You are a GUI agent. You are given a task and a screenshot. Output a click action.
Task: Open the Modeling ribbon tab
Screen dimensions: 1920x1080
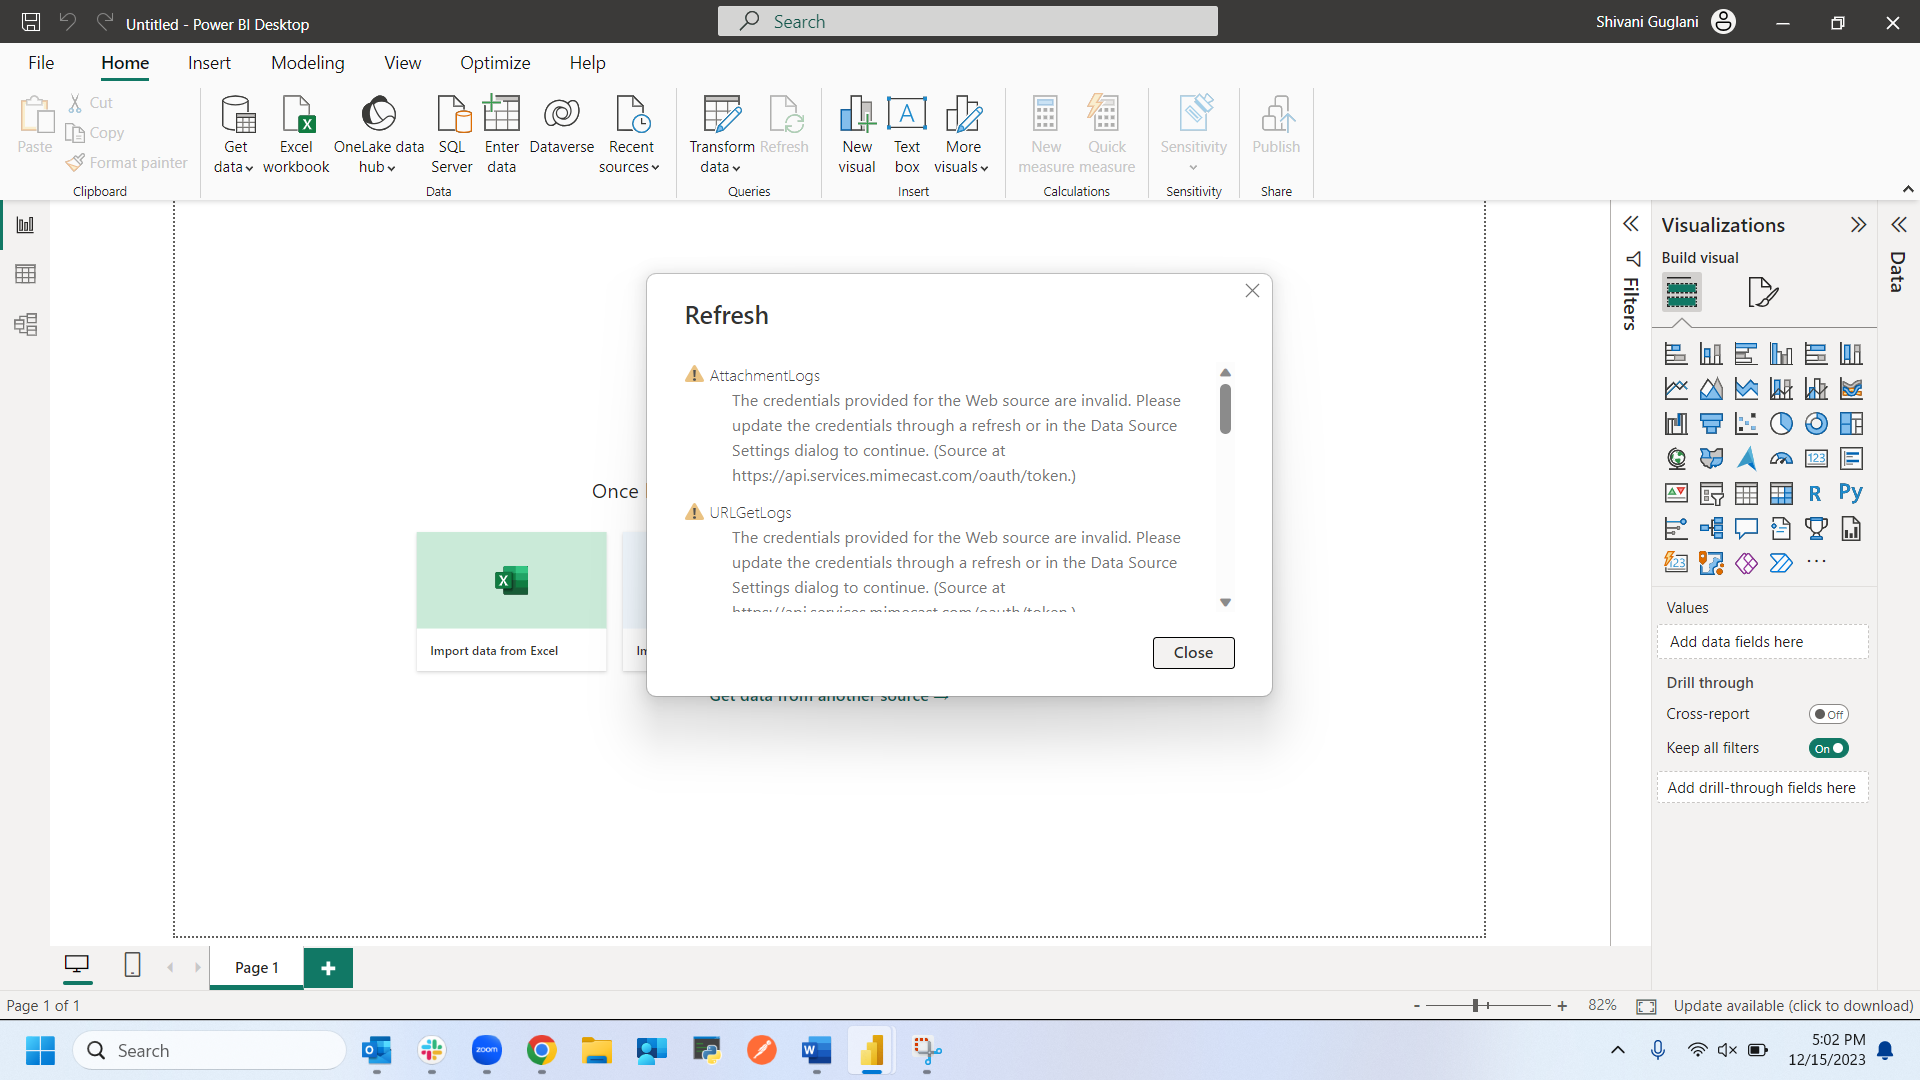click(307, 63)
